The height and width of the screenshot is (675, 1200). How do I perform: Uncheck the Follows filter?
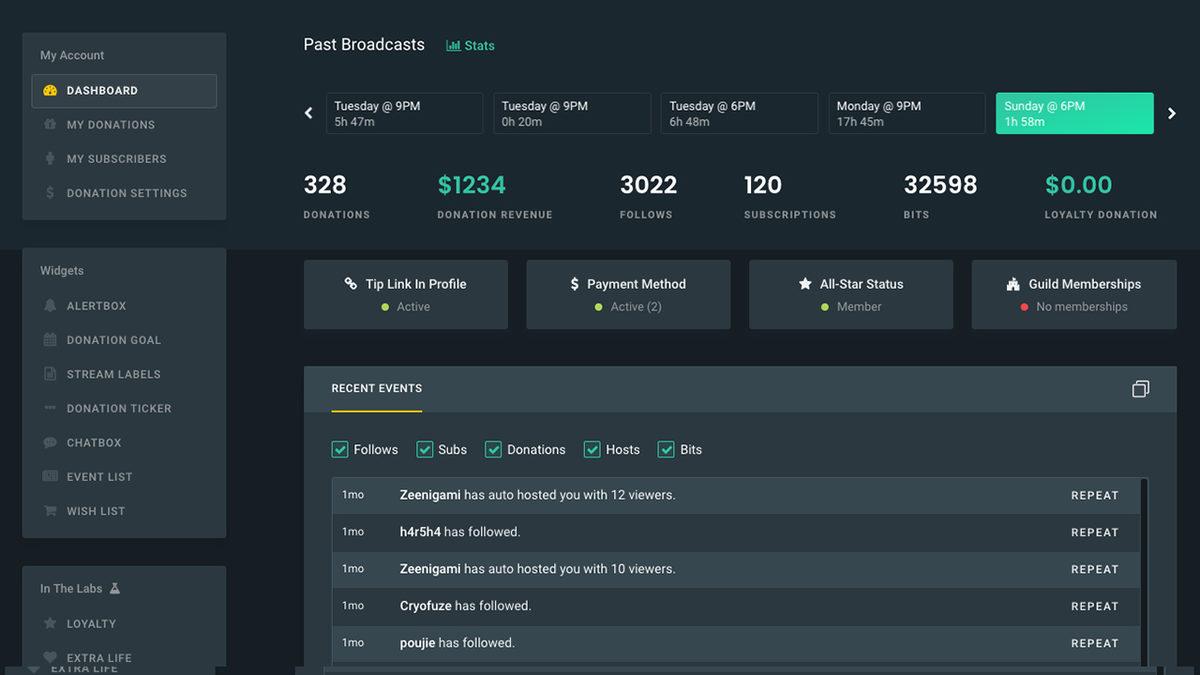(x=340, y=449)
